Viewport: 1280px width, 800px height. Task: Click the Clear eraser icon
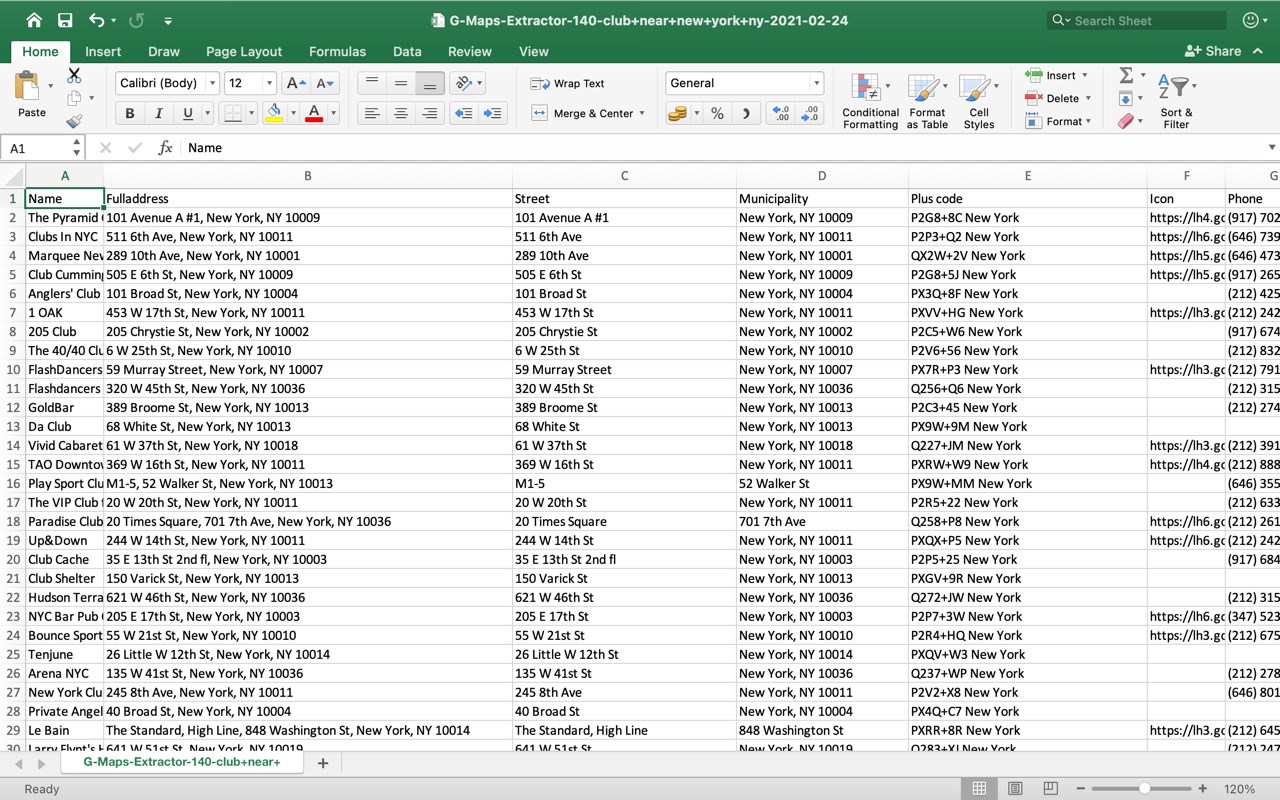coord(1126,121)
